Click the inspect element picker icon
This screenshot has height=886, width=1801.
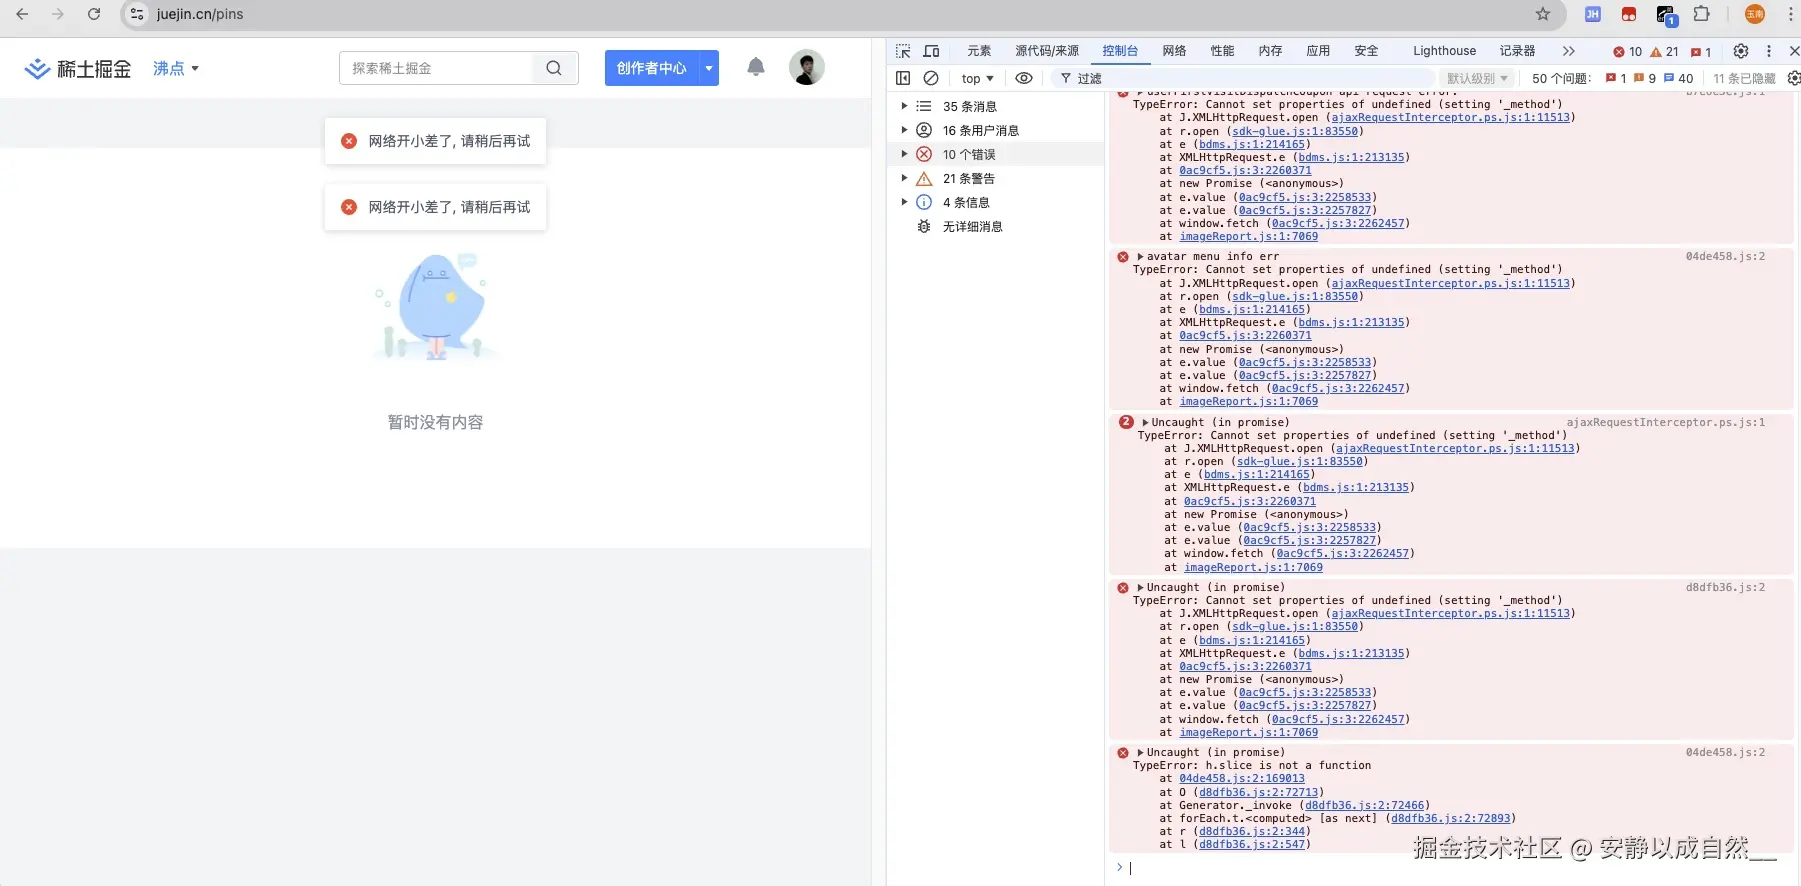click(x=903, y=51)
